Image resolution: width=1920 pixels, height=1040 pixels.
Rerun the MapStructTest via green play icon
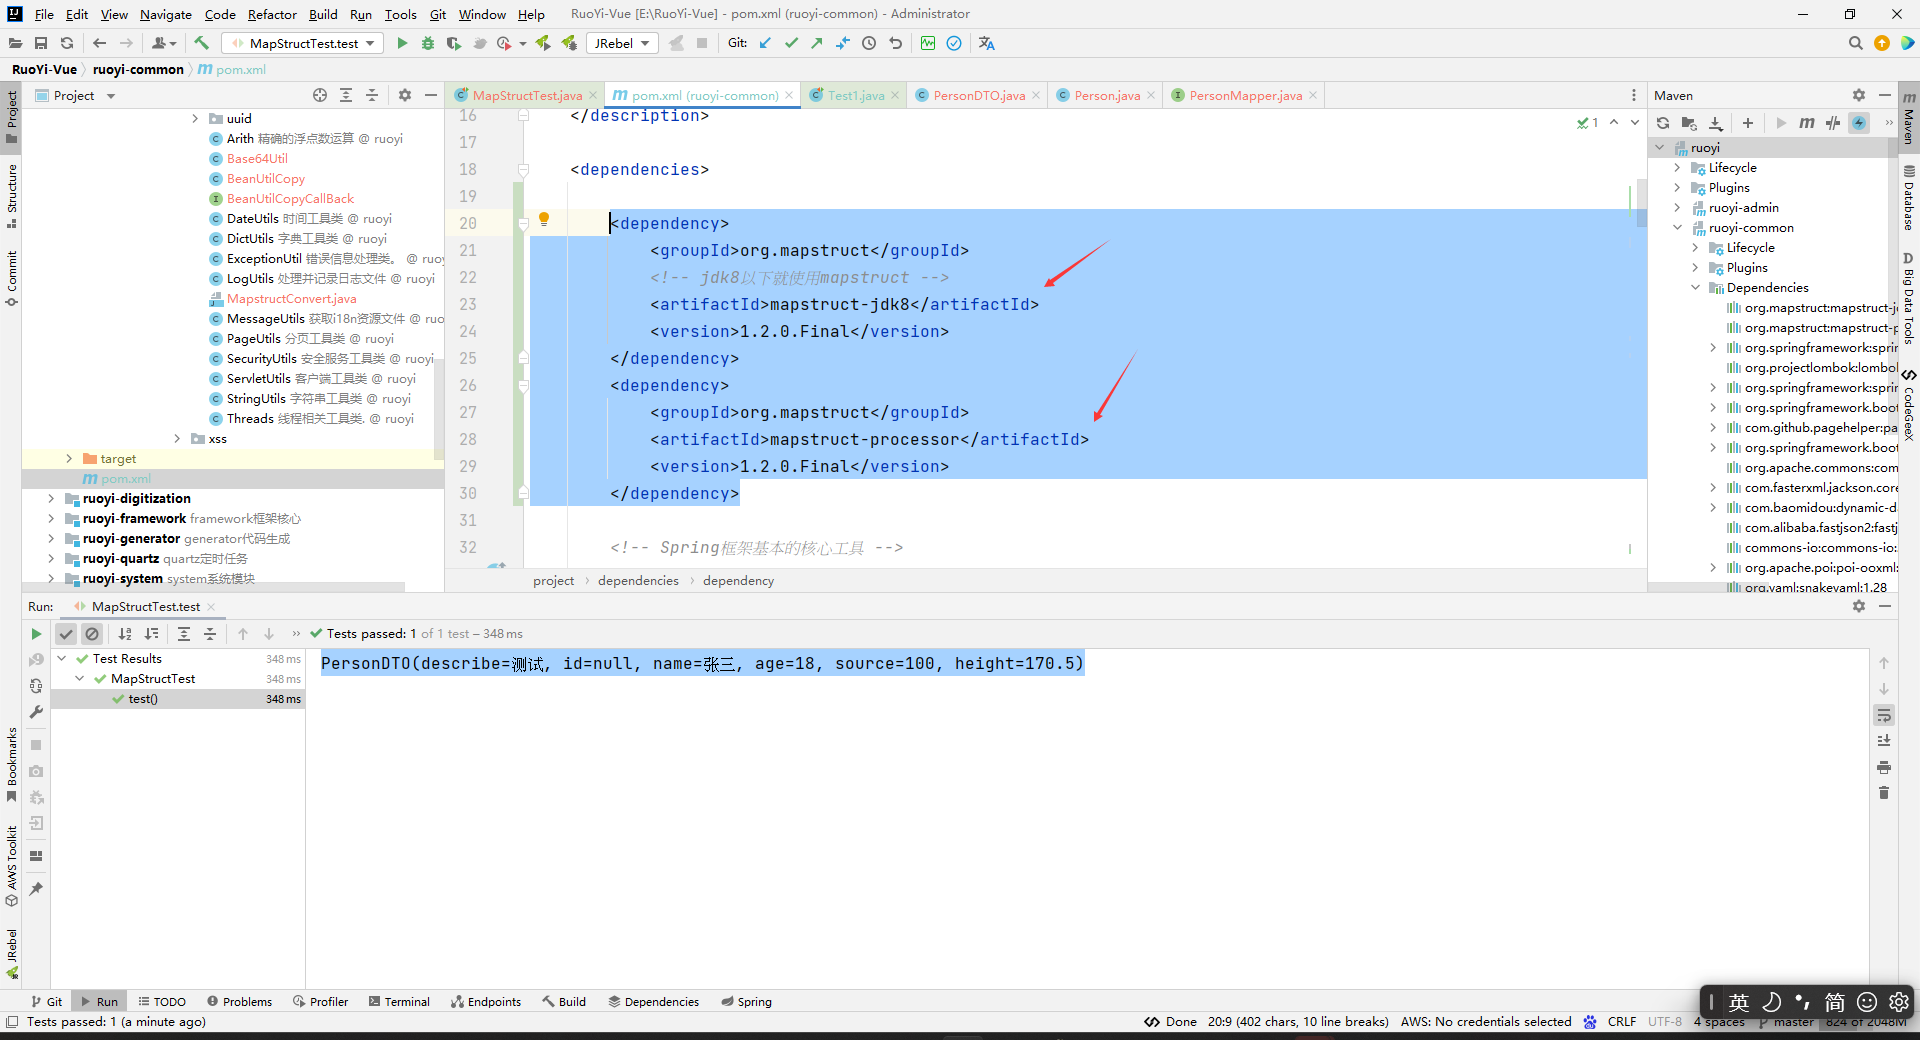(36, 634)
